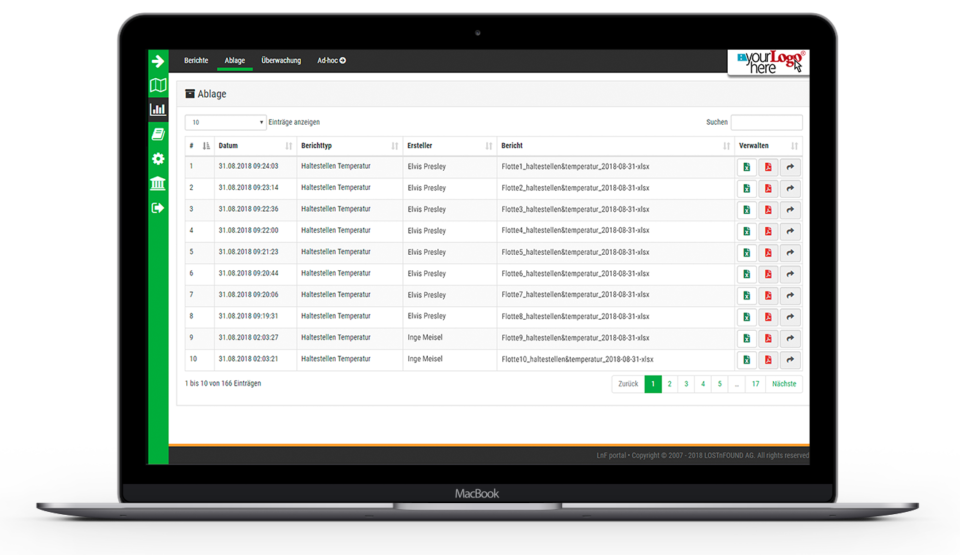The height and width of the screenshot is (555, 960).
Task: Open the Ad-hoc tab
Action: 331,61
